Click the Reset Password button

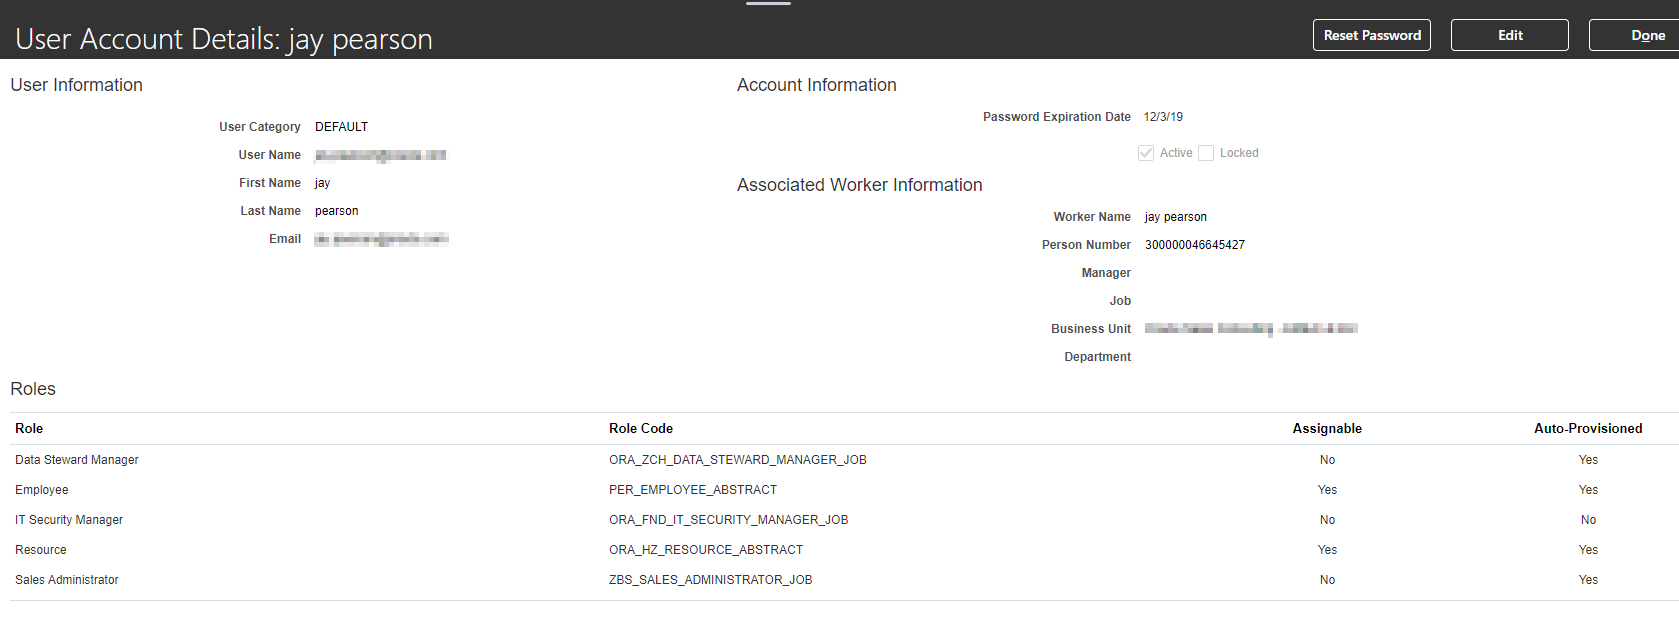pyautogui.click(x=1371, y=35)
